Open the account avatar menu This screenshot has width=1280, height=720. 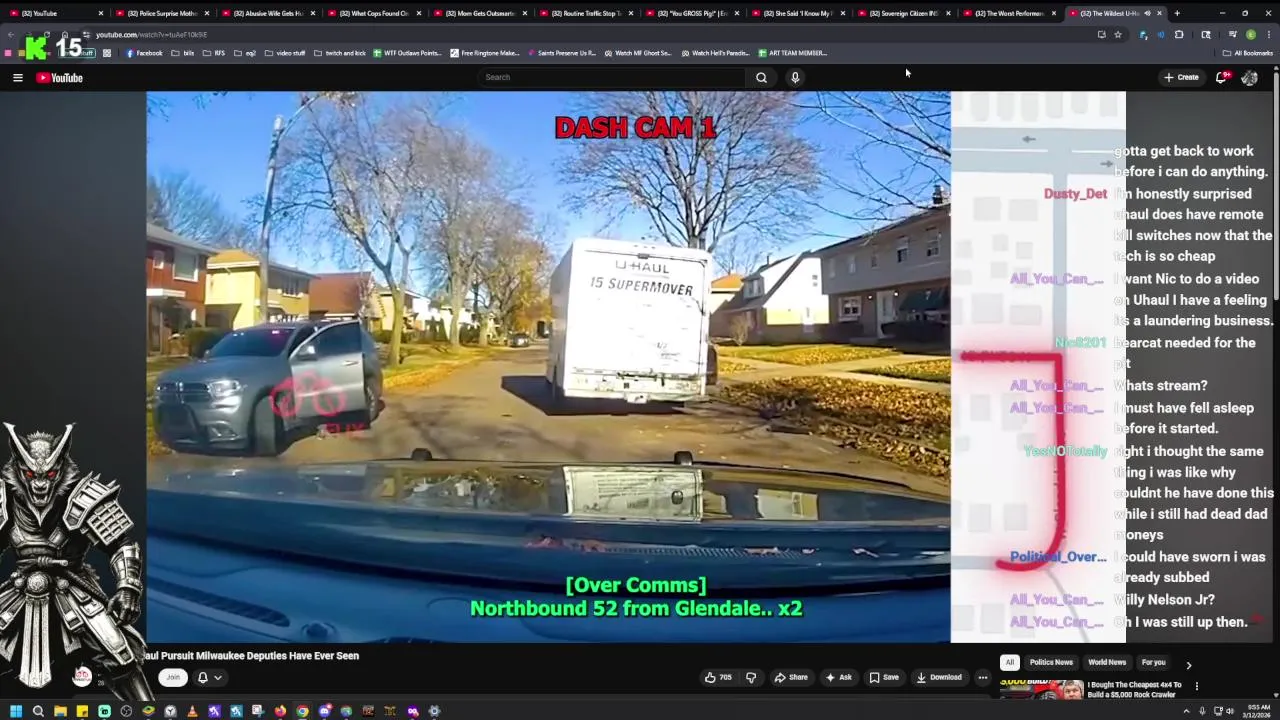click(1249, 77)
